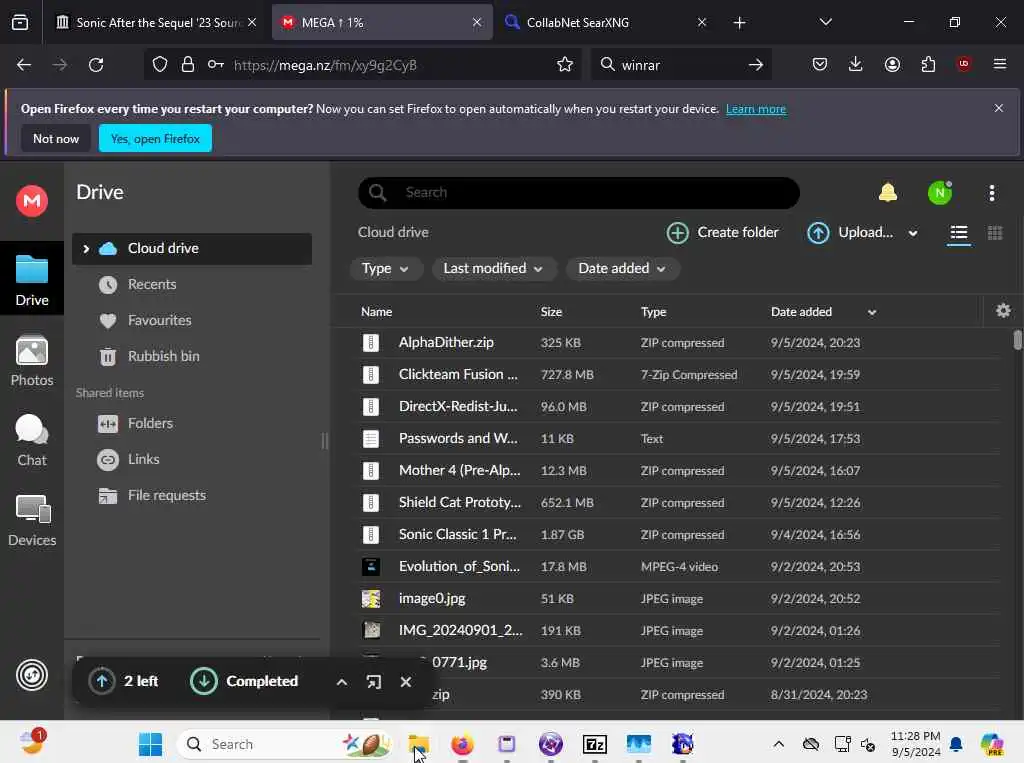The image size is (1024, 763).
Task: Switch to CollabNet SearXNG tab
Action: 607,22
